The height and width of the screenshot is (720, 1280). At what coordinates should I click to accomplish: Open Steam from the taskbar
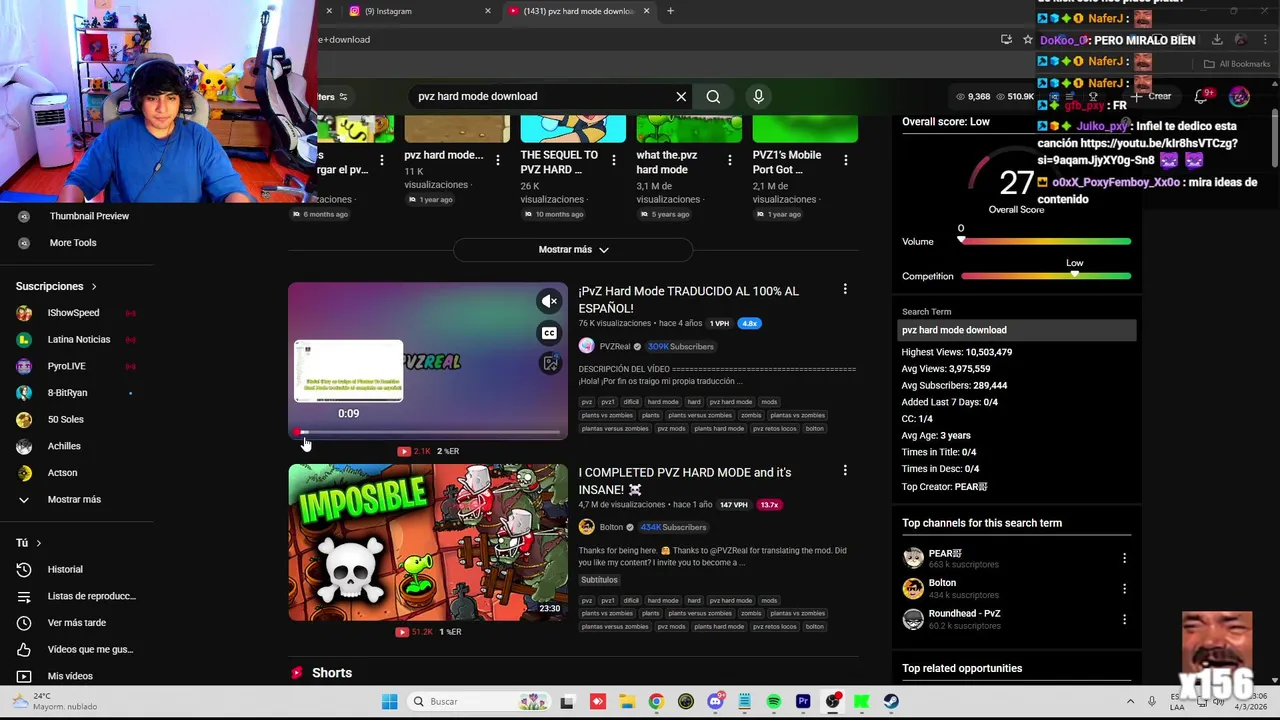coord(891,702)
